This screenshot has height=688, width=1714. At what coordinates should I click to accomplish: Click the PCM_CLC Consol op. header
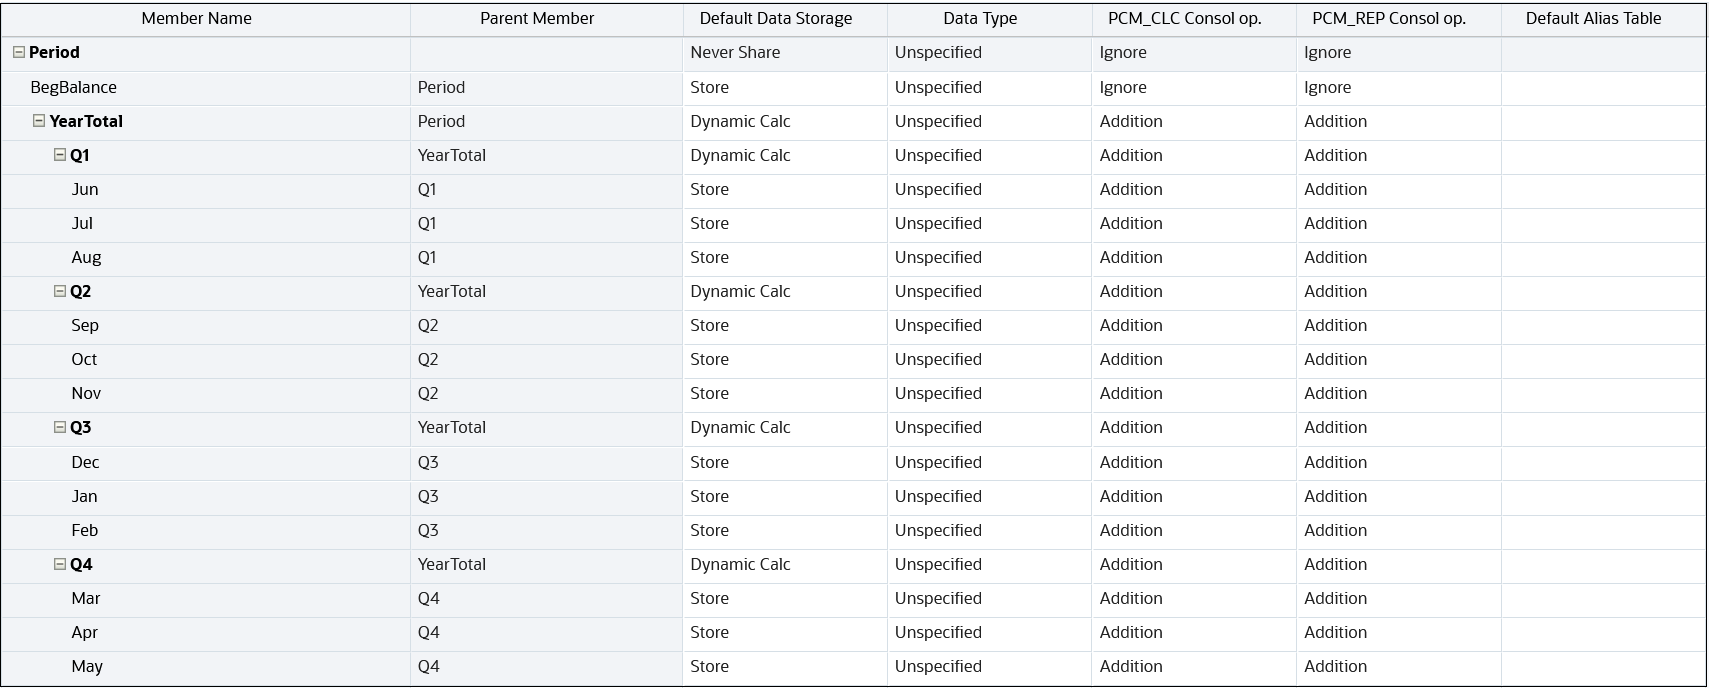1185,19
